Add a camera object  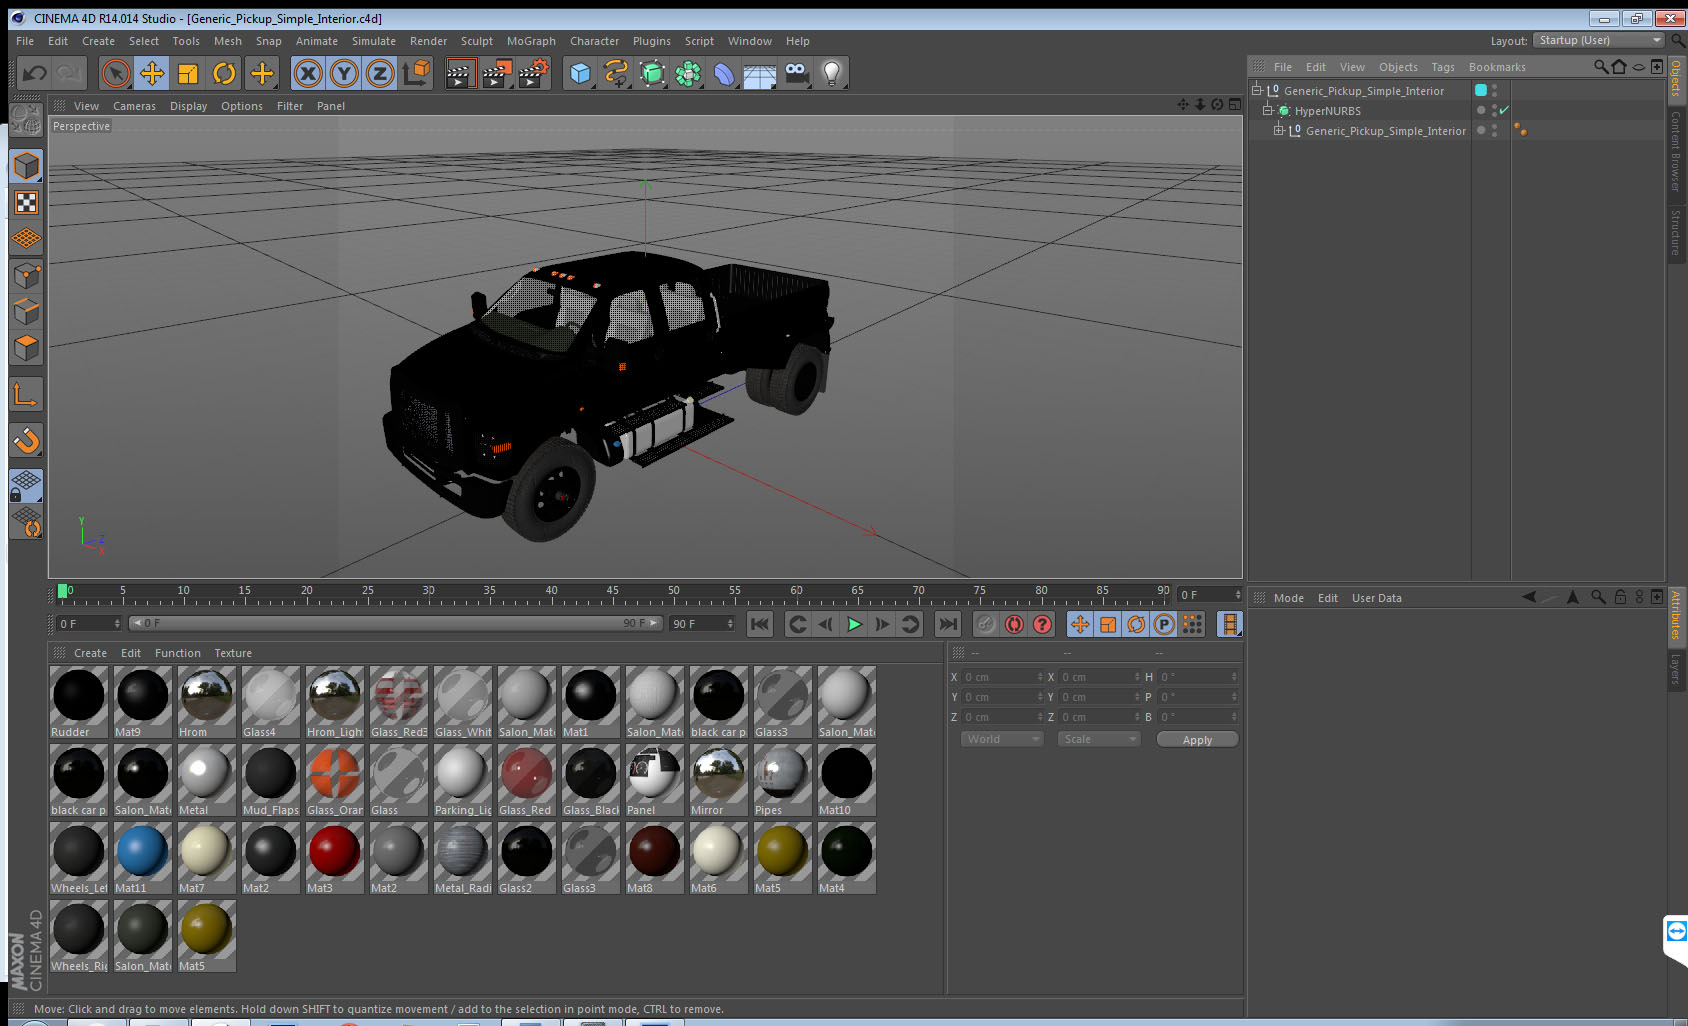click(796, 73)
